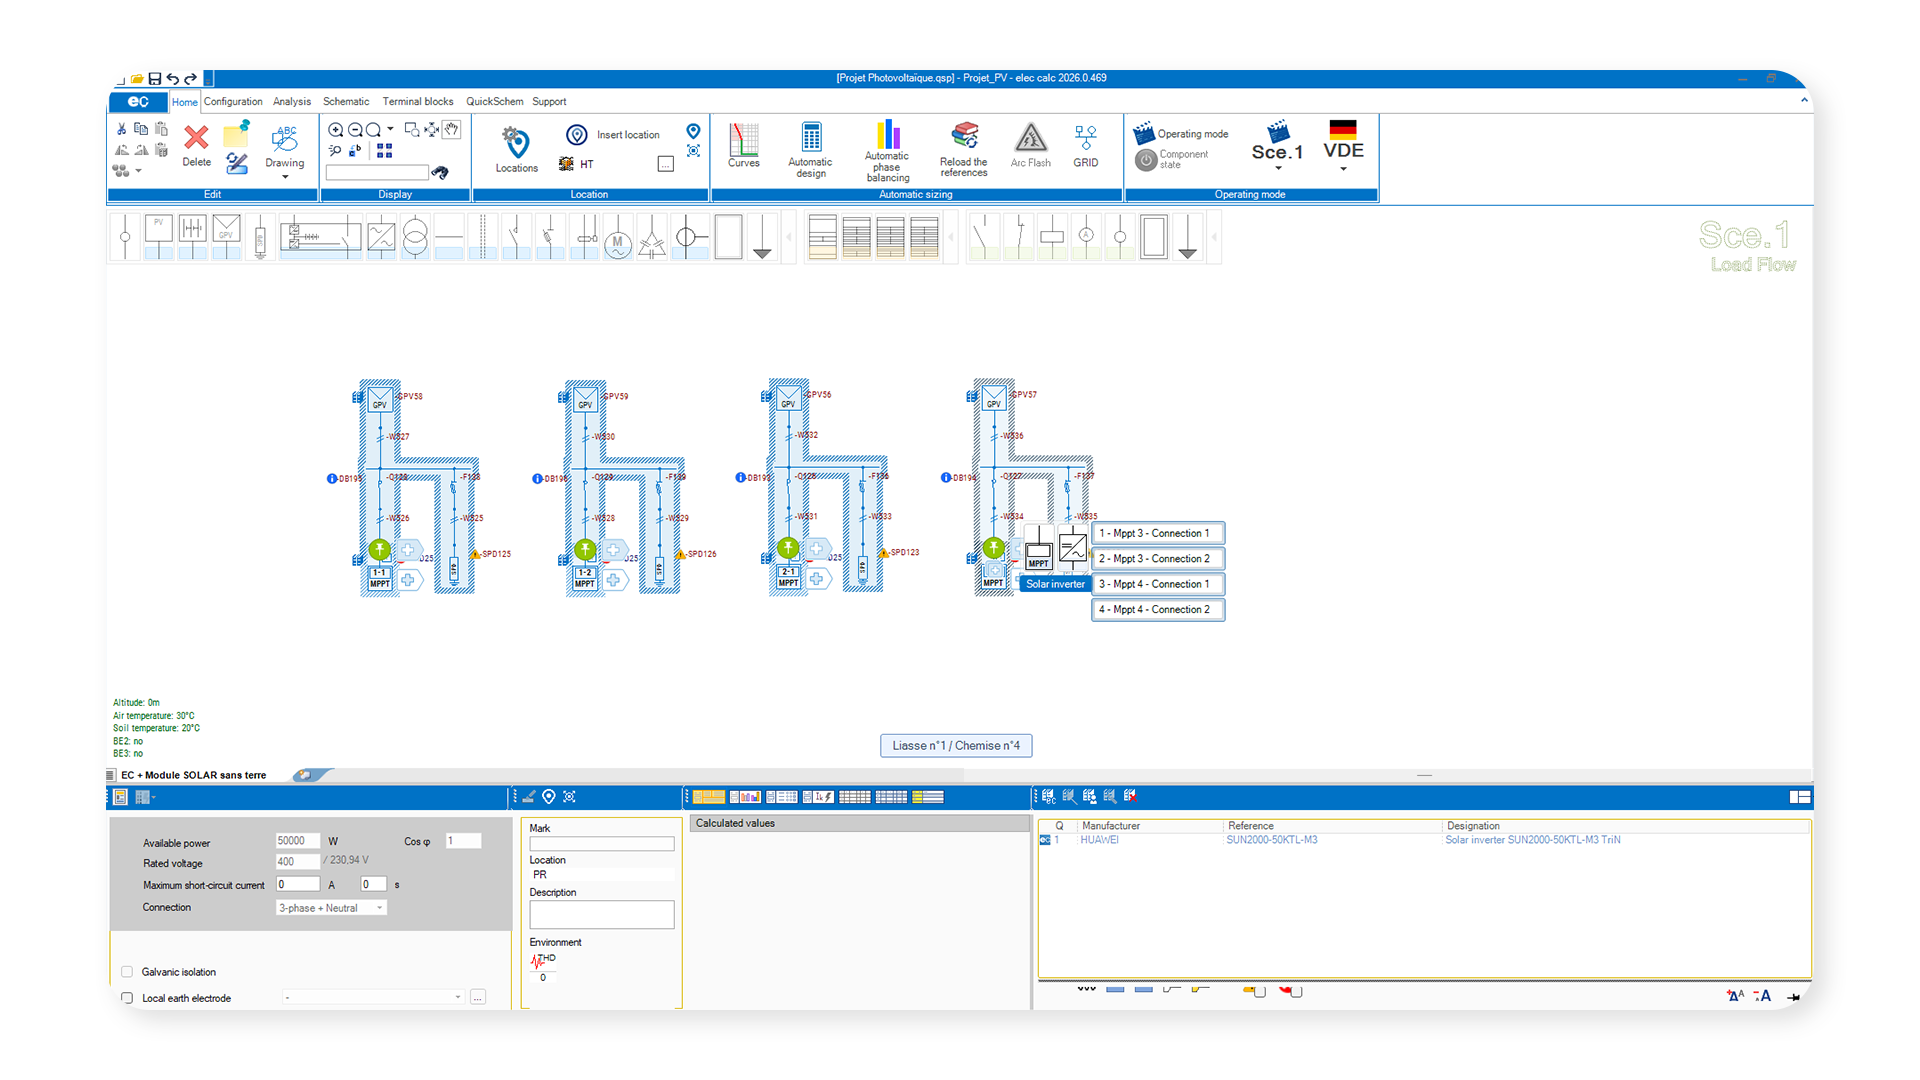Enable the Galvanic isolation checkbox

(x=127, y=972)
